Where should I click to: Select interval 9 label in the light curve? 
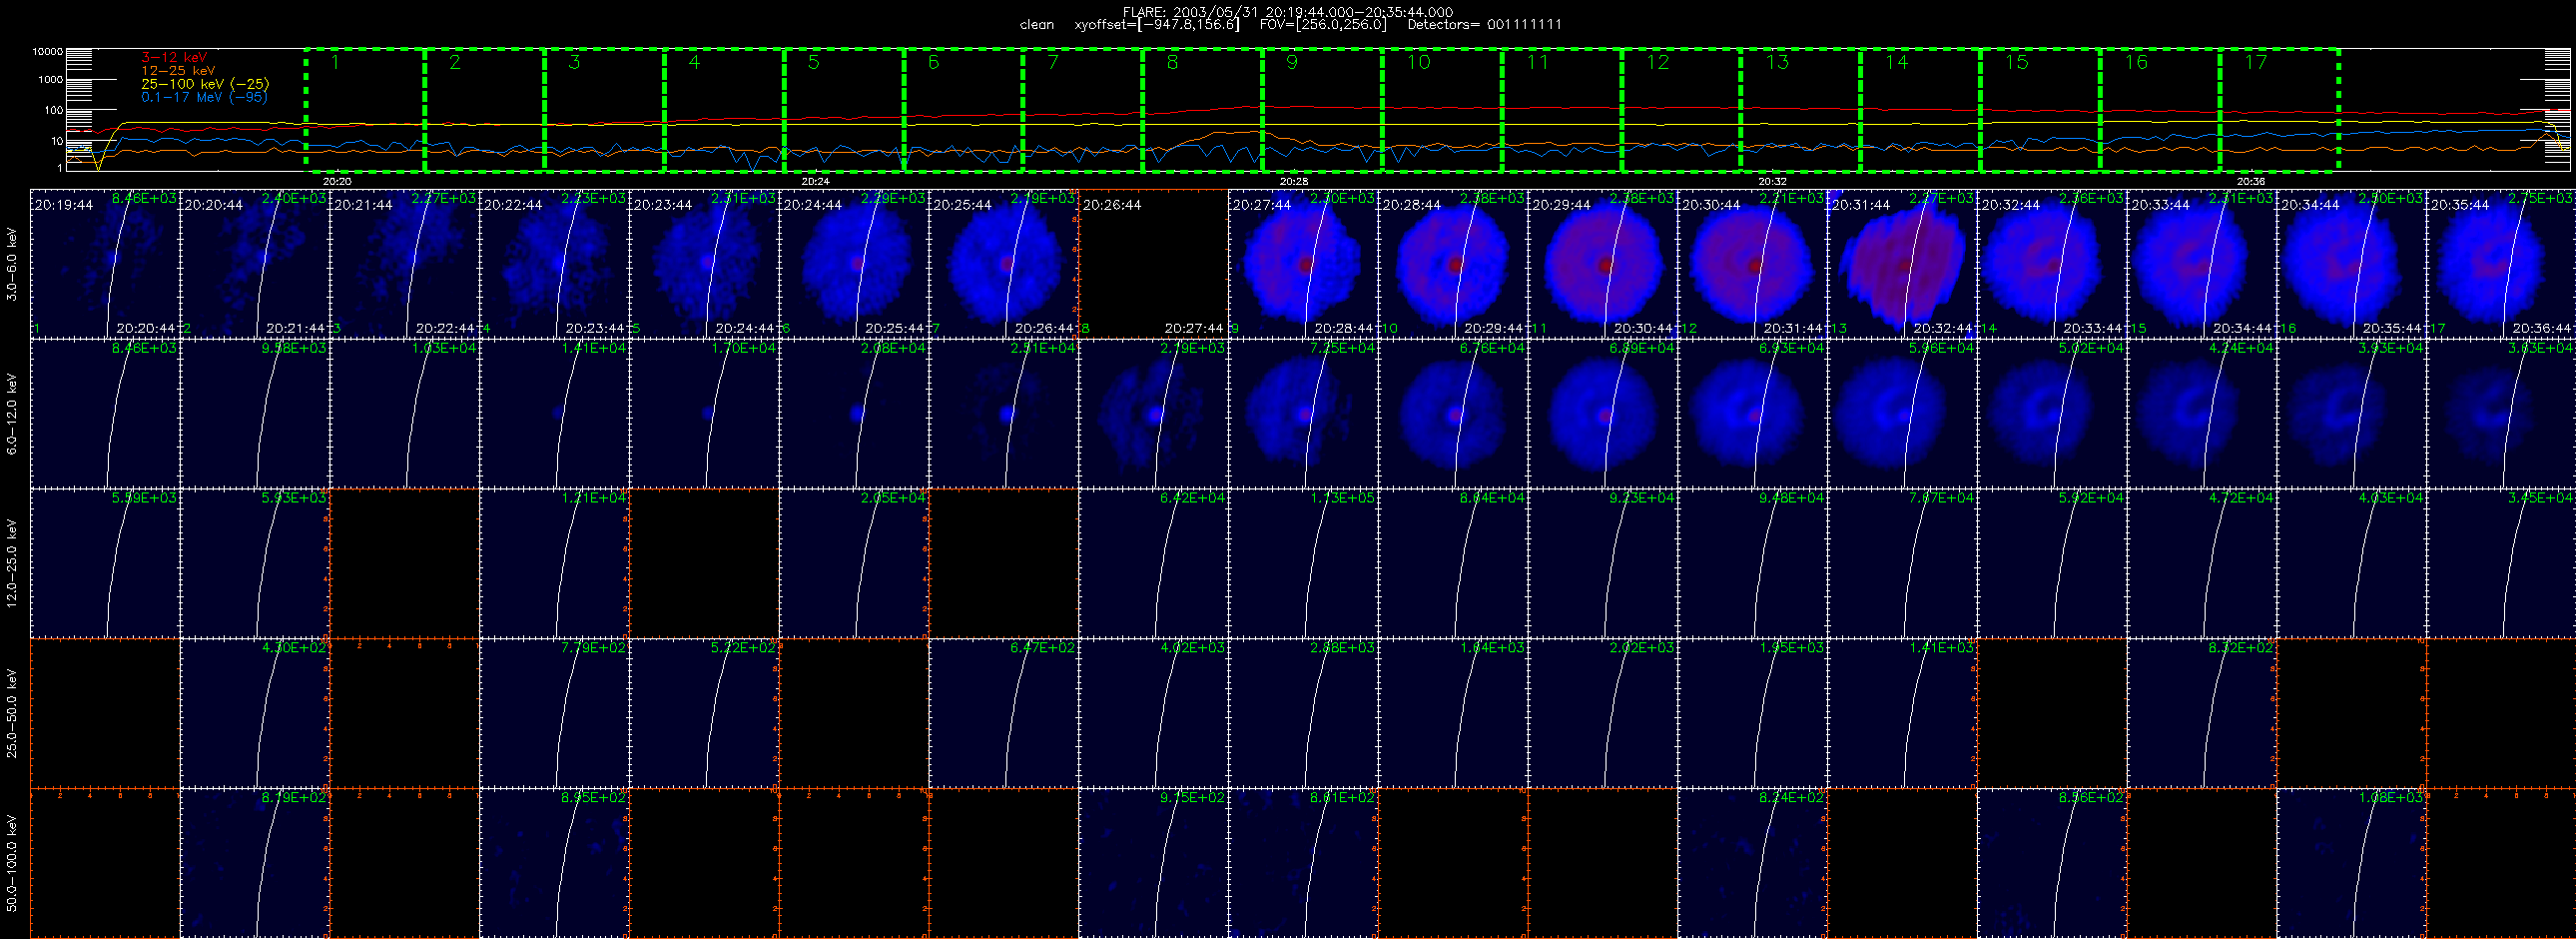[1292, 63]
